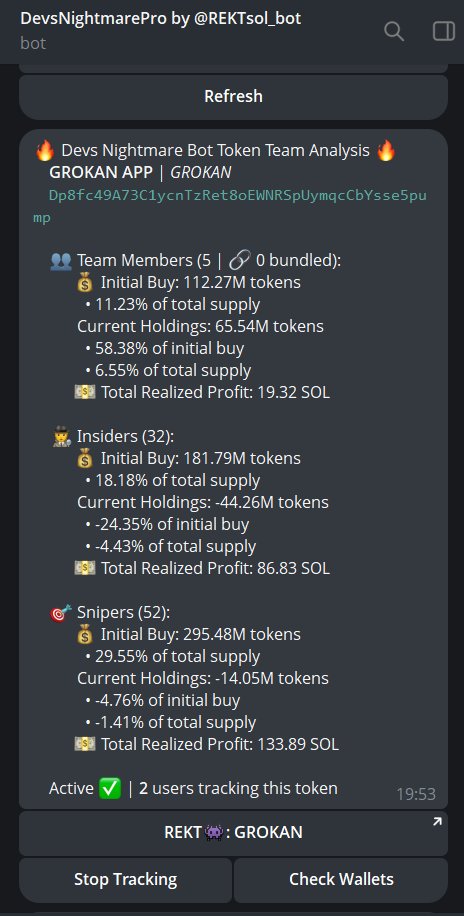
Task: Open the chat search magnifier icon
Action: coord(393,31)
